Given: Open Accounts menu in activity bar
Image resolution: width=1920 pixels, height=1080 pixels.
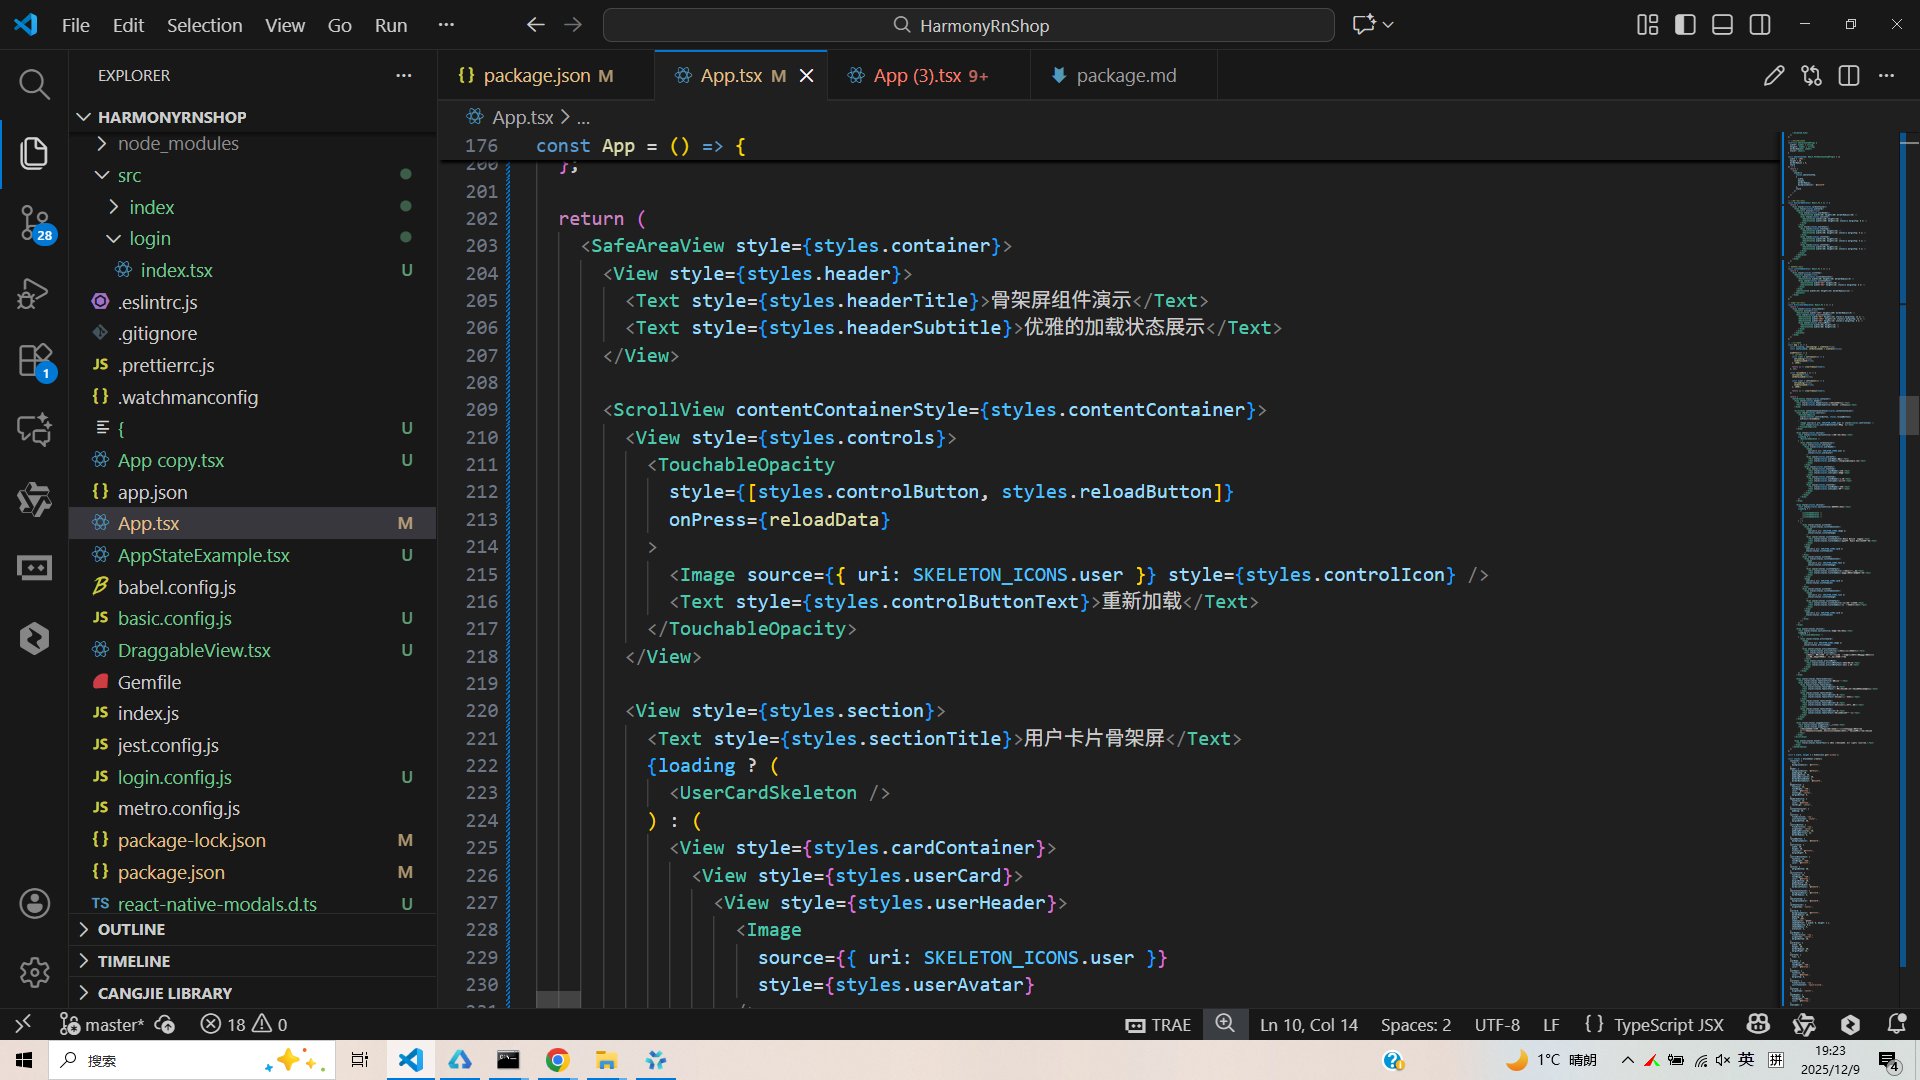Looking at the screenshot, I should tap(34, 904).
